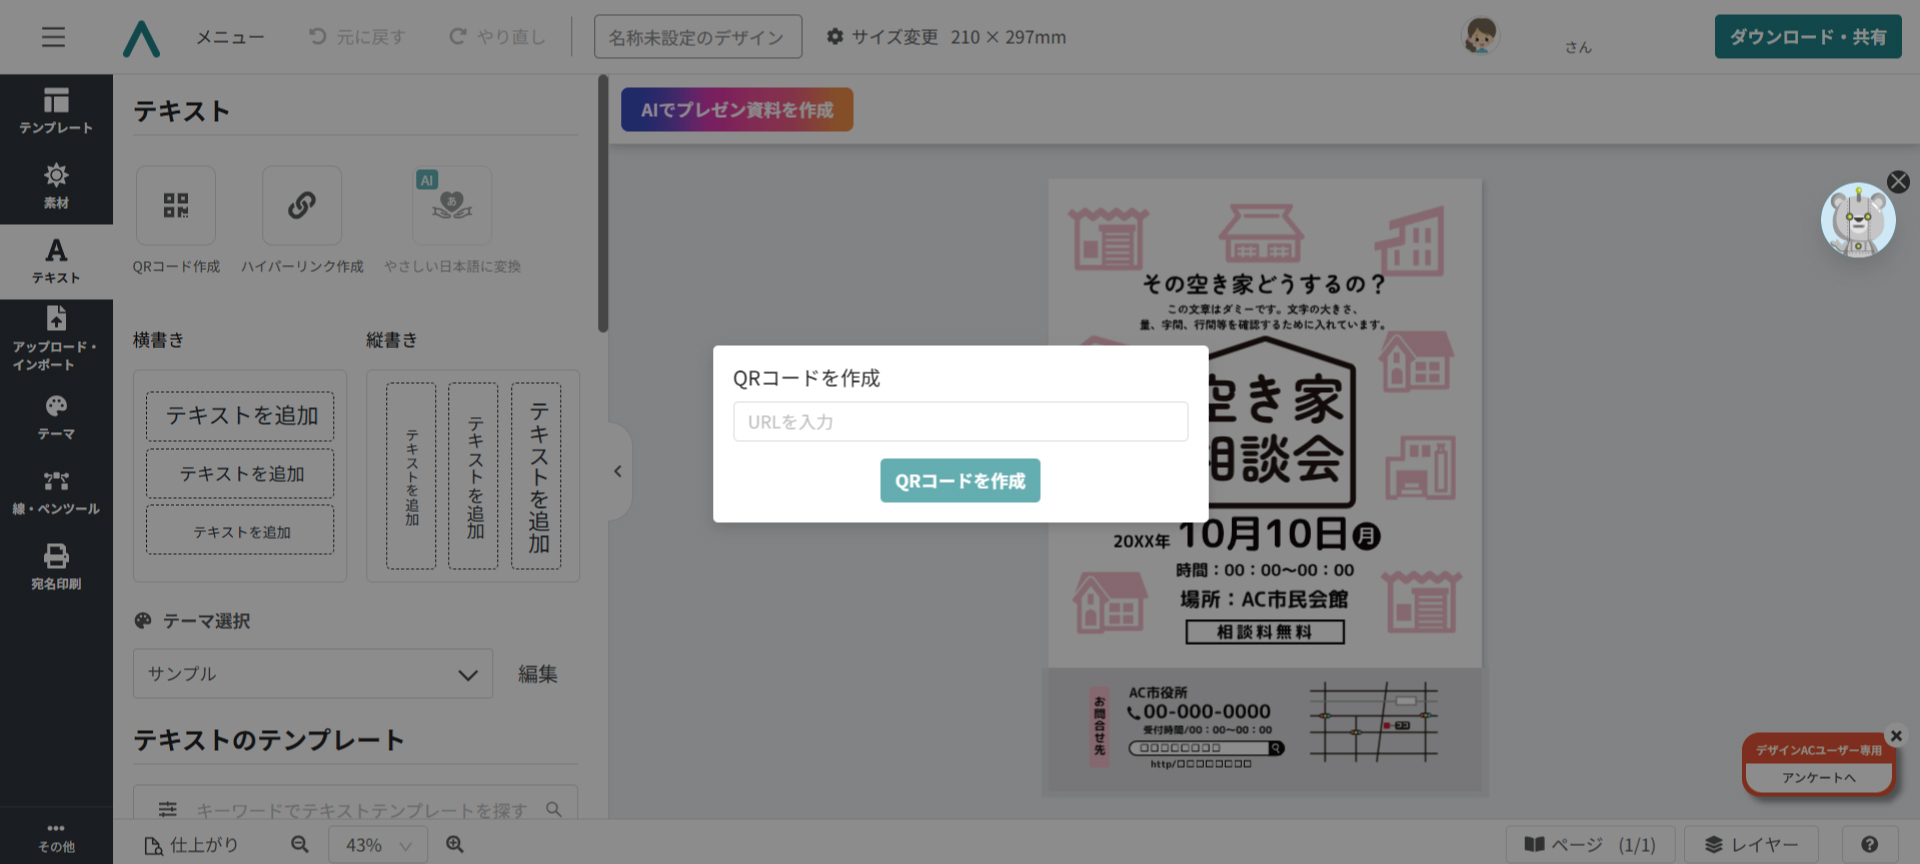Click the URLを入力 text field
Viewport: 1920px width, 864px height.
click(960, 422)
